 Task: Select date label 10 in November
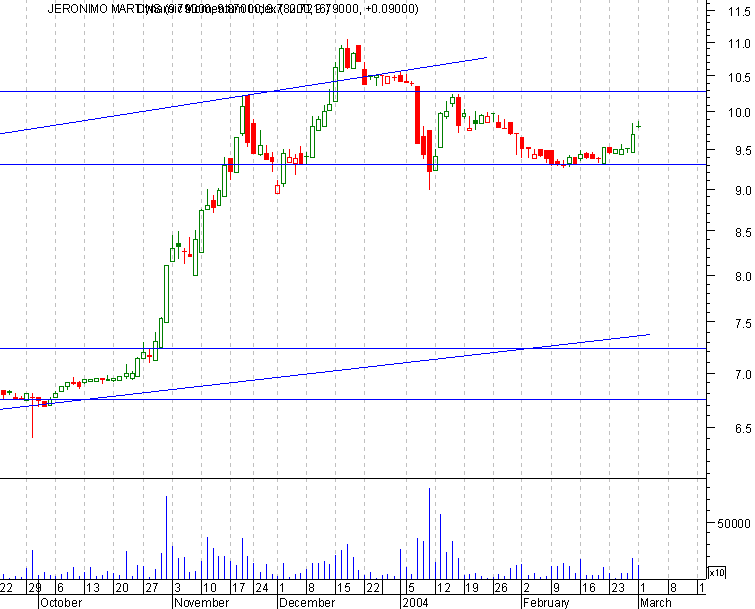(x=210, y=588)
